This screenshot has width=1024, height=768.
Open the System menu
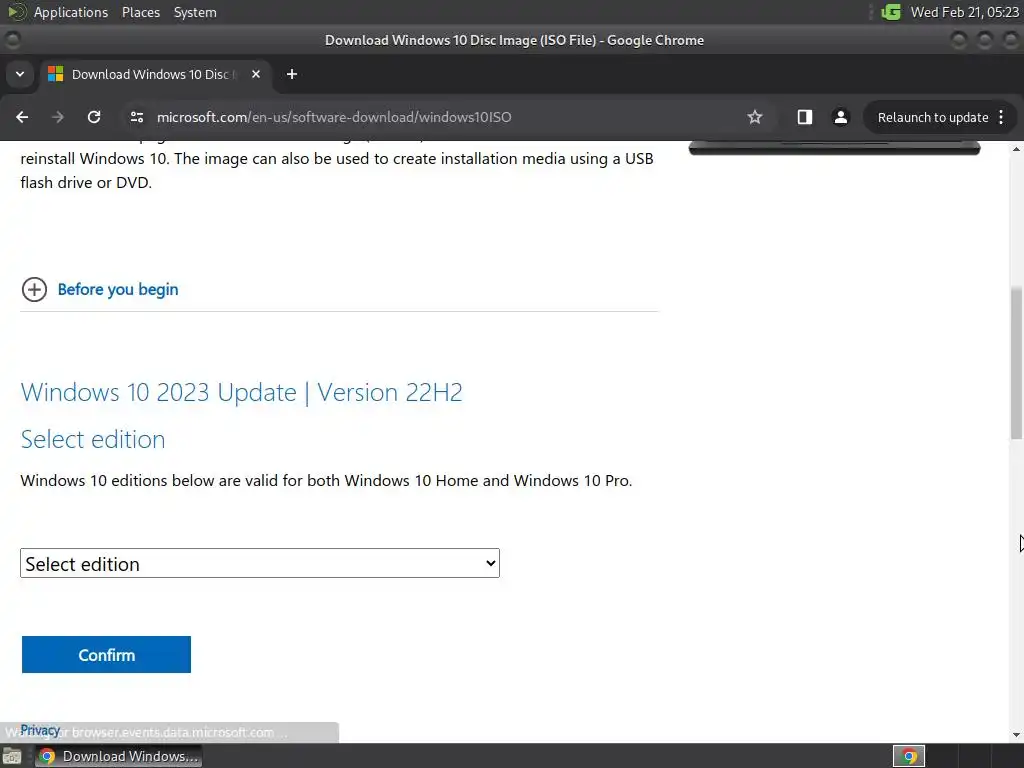195,12
